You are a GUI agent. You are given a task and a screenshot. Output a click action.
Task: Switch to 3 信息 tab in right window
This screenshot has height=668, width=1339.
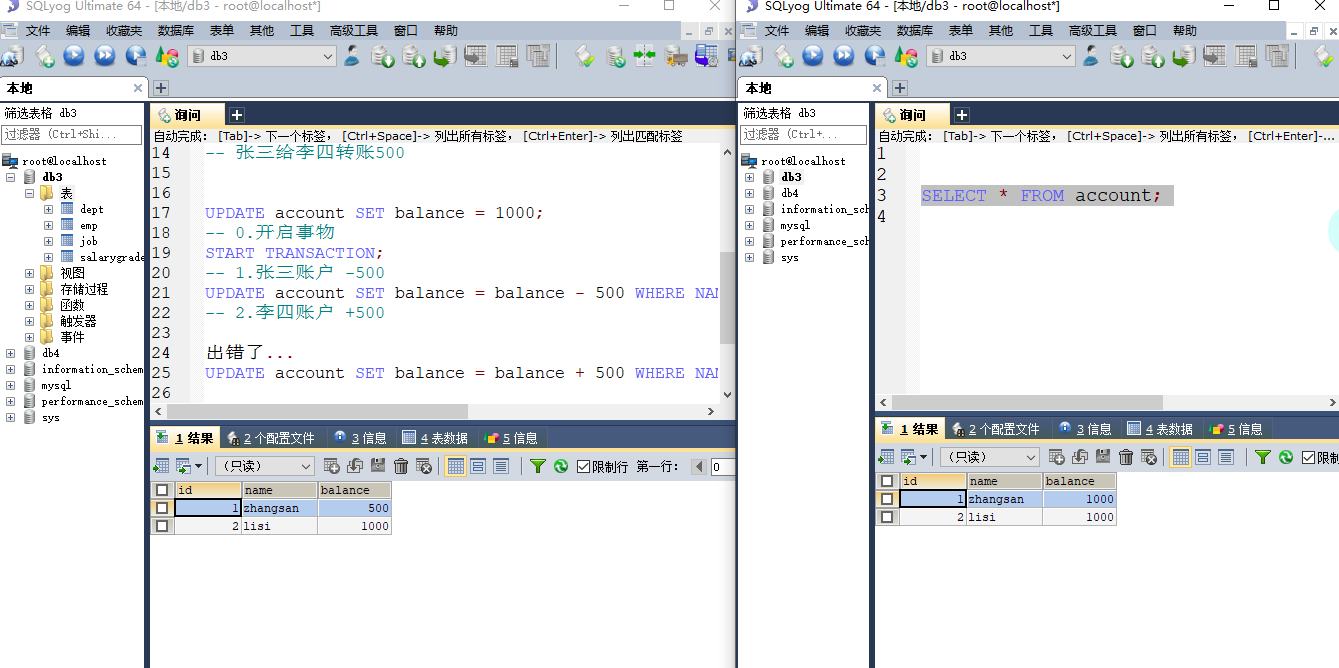1085,429
